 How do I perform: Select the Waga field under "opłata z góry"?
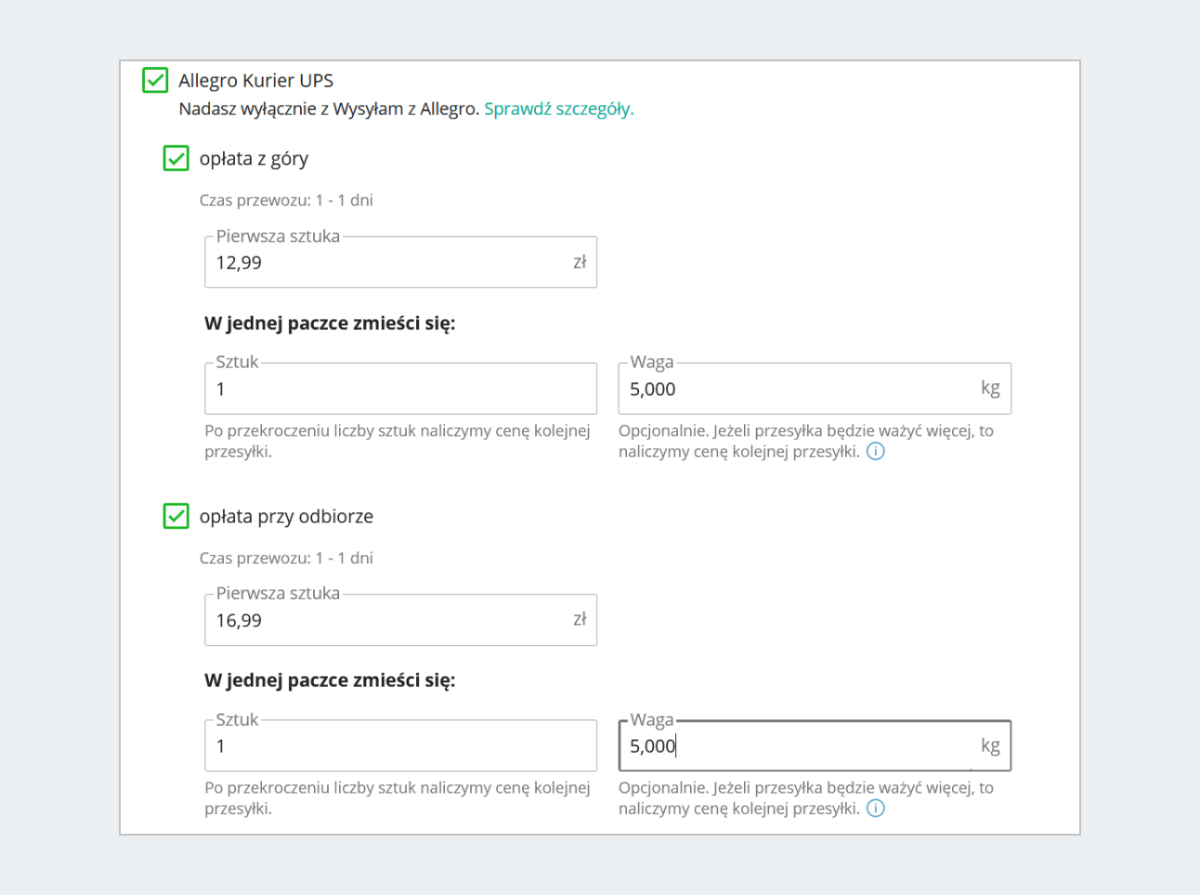click(x=795, y=389)
